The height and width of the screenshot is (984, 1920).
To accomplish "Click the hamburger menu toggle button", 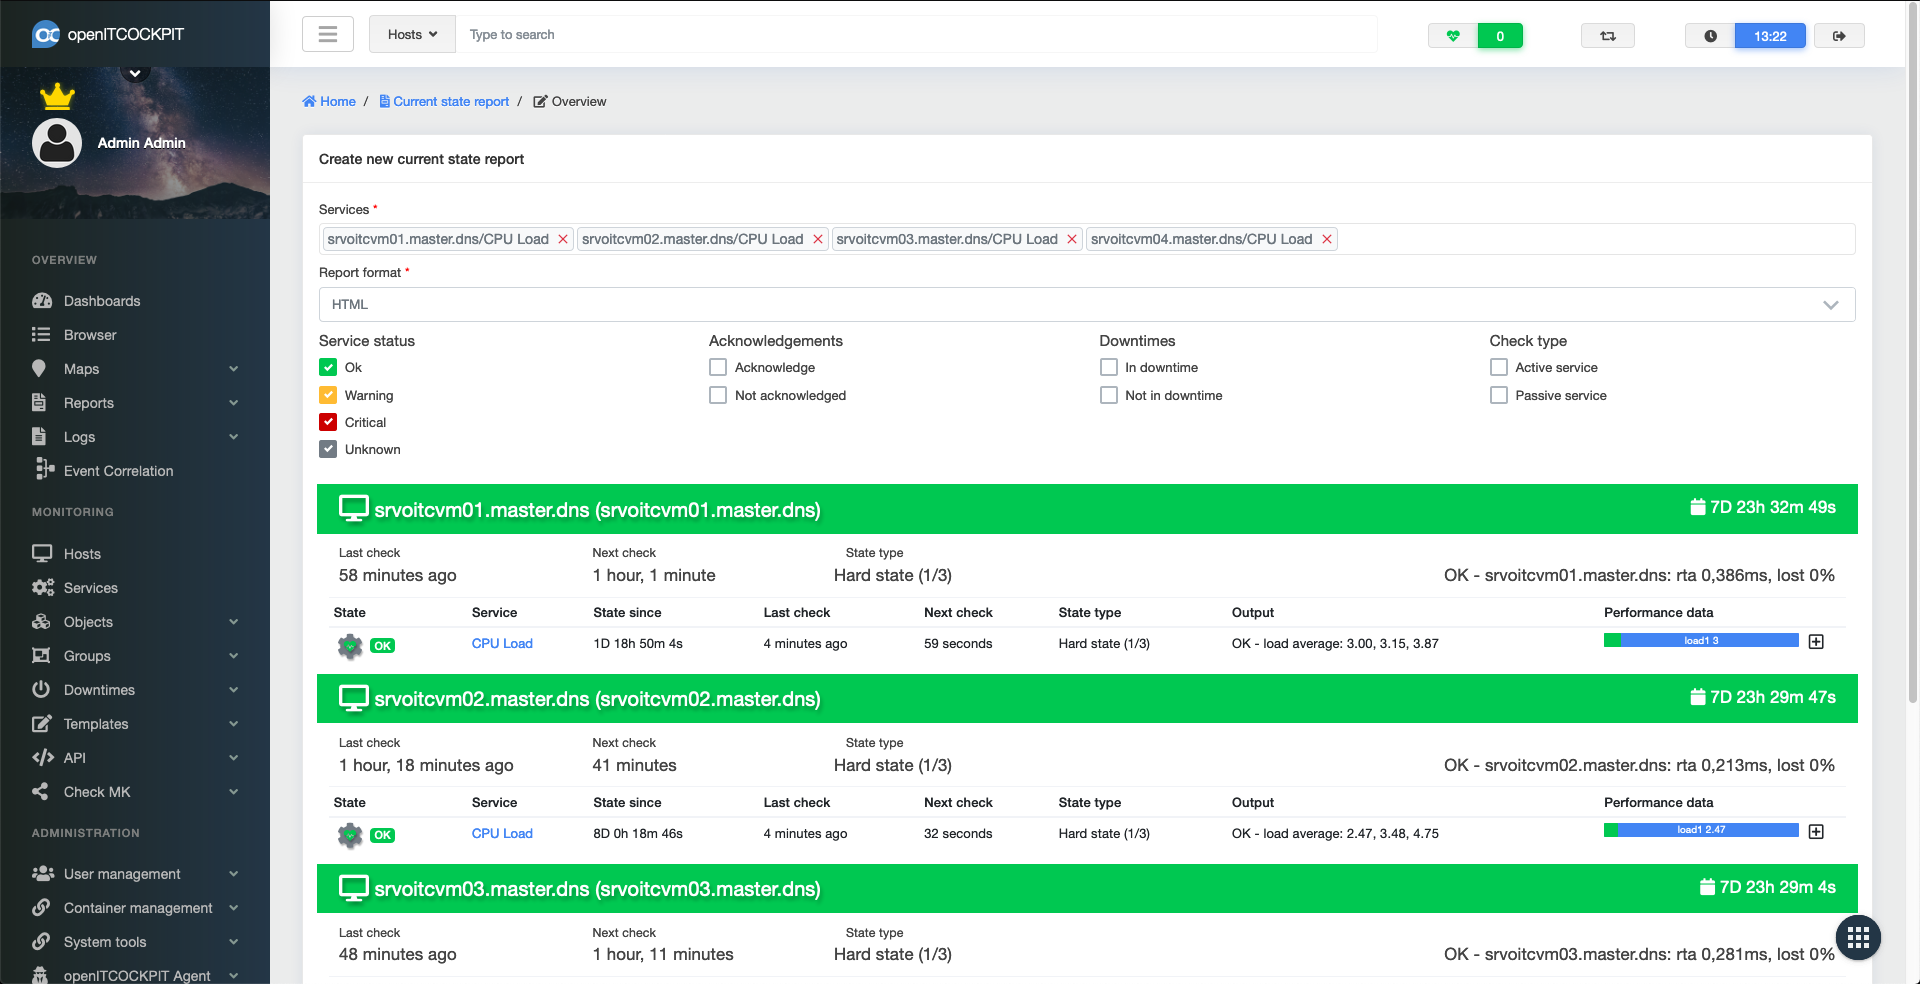I will pyautogui.click(x=328, y=35).
